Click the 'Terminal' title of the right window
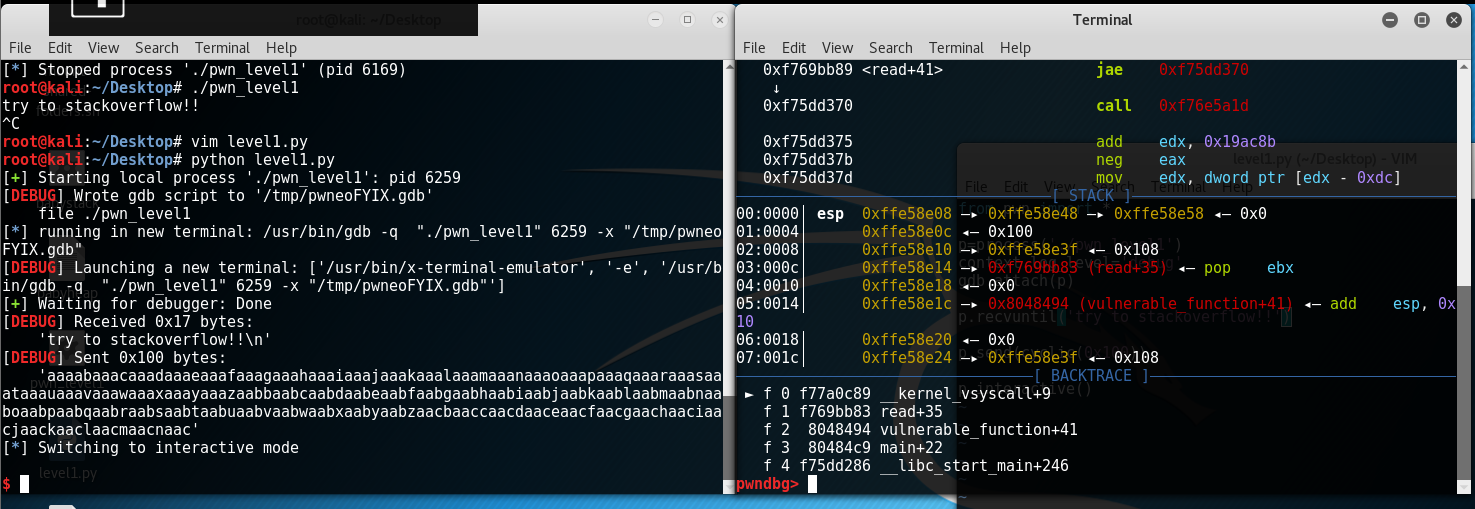The image size is (1475, 509). point(1104,20)
